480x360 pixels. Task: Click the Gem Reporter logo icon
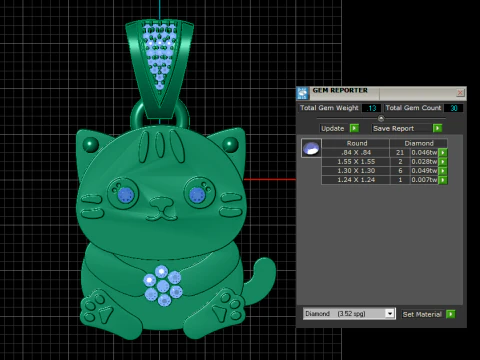(303, 93)
